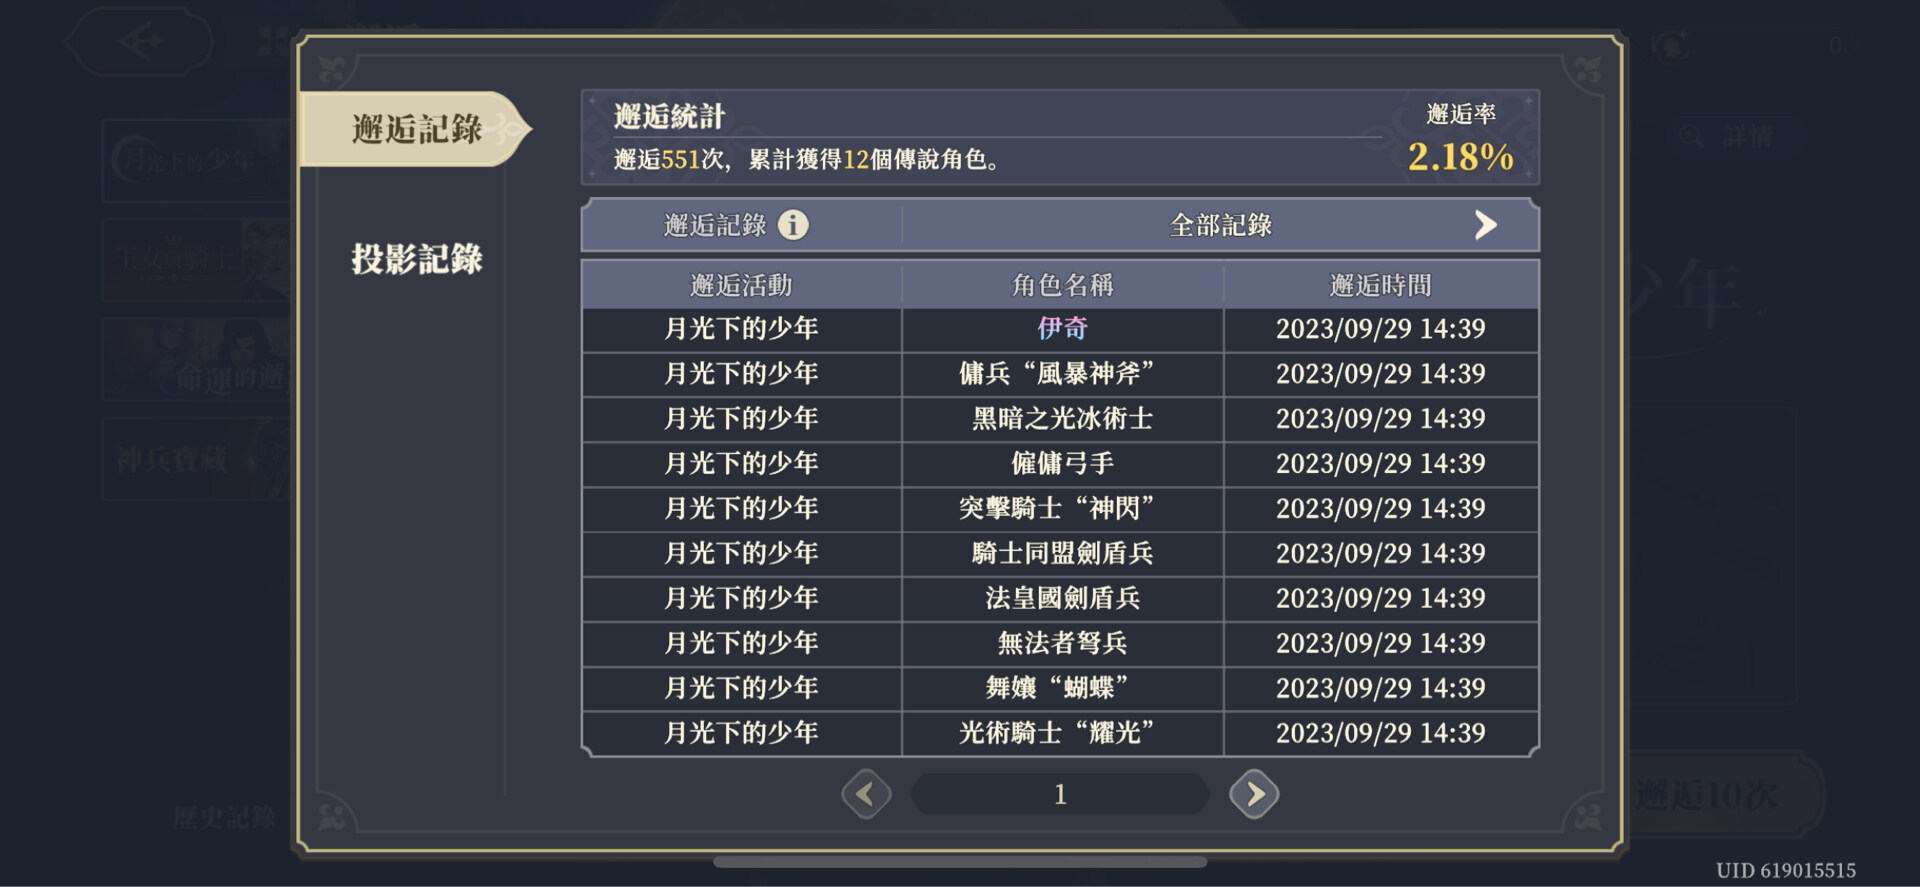Image resolution: width=1920 pixels, height=887 pixels.
Task: Click the horizontal scrollbar below the dialog
Action: pos(960,861)
